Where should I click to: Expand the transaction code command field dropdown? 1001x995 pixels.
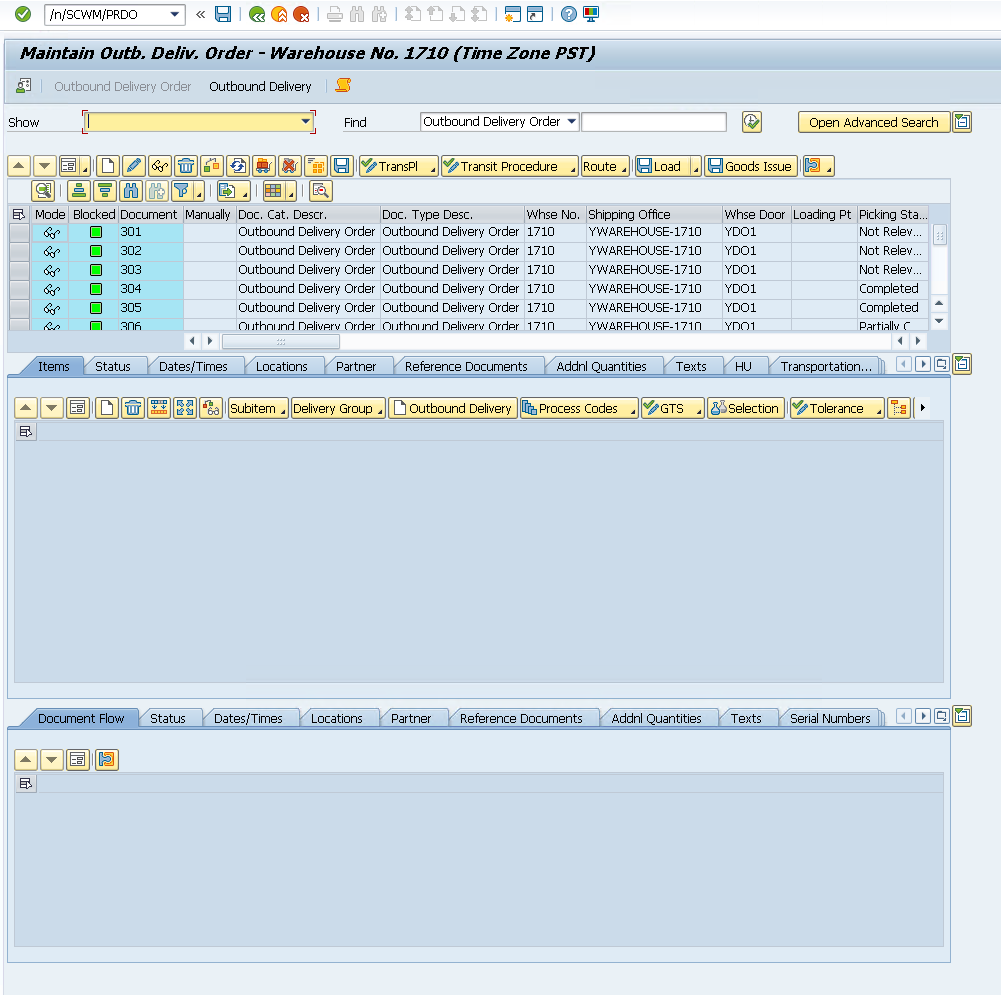click(x=176, y=14)
